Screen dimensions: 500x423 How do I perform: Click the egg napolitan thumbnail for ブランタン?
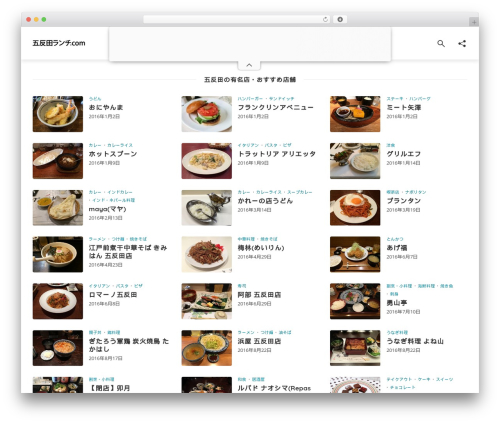[355, 208]
